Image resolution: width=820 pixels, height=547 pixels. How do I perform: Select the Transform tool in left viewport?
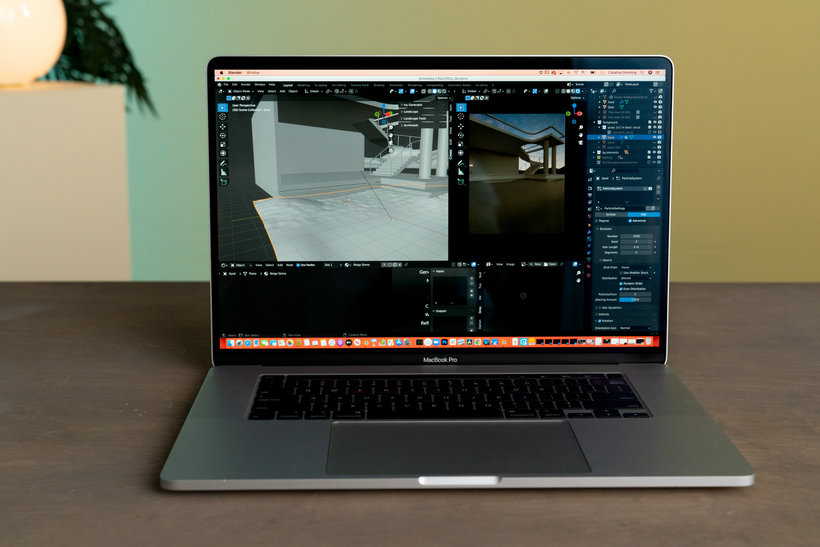223,153
